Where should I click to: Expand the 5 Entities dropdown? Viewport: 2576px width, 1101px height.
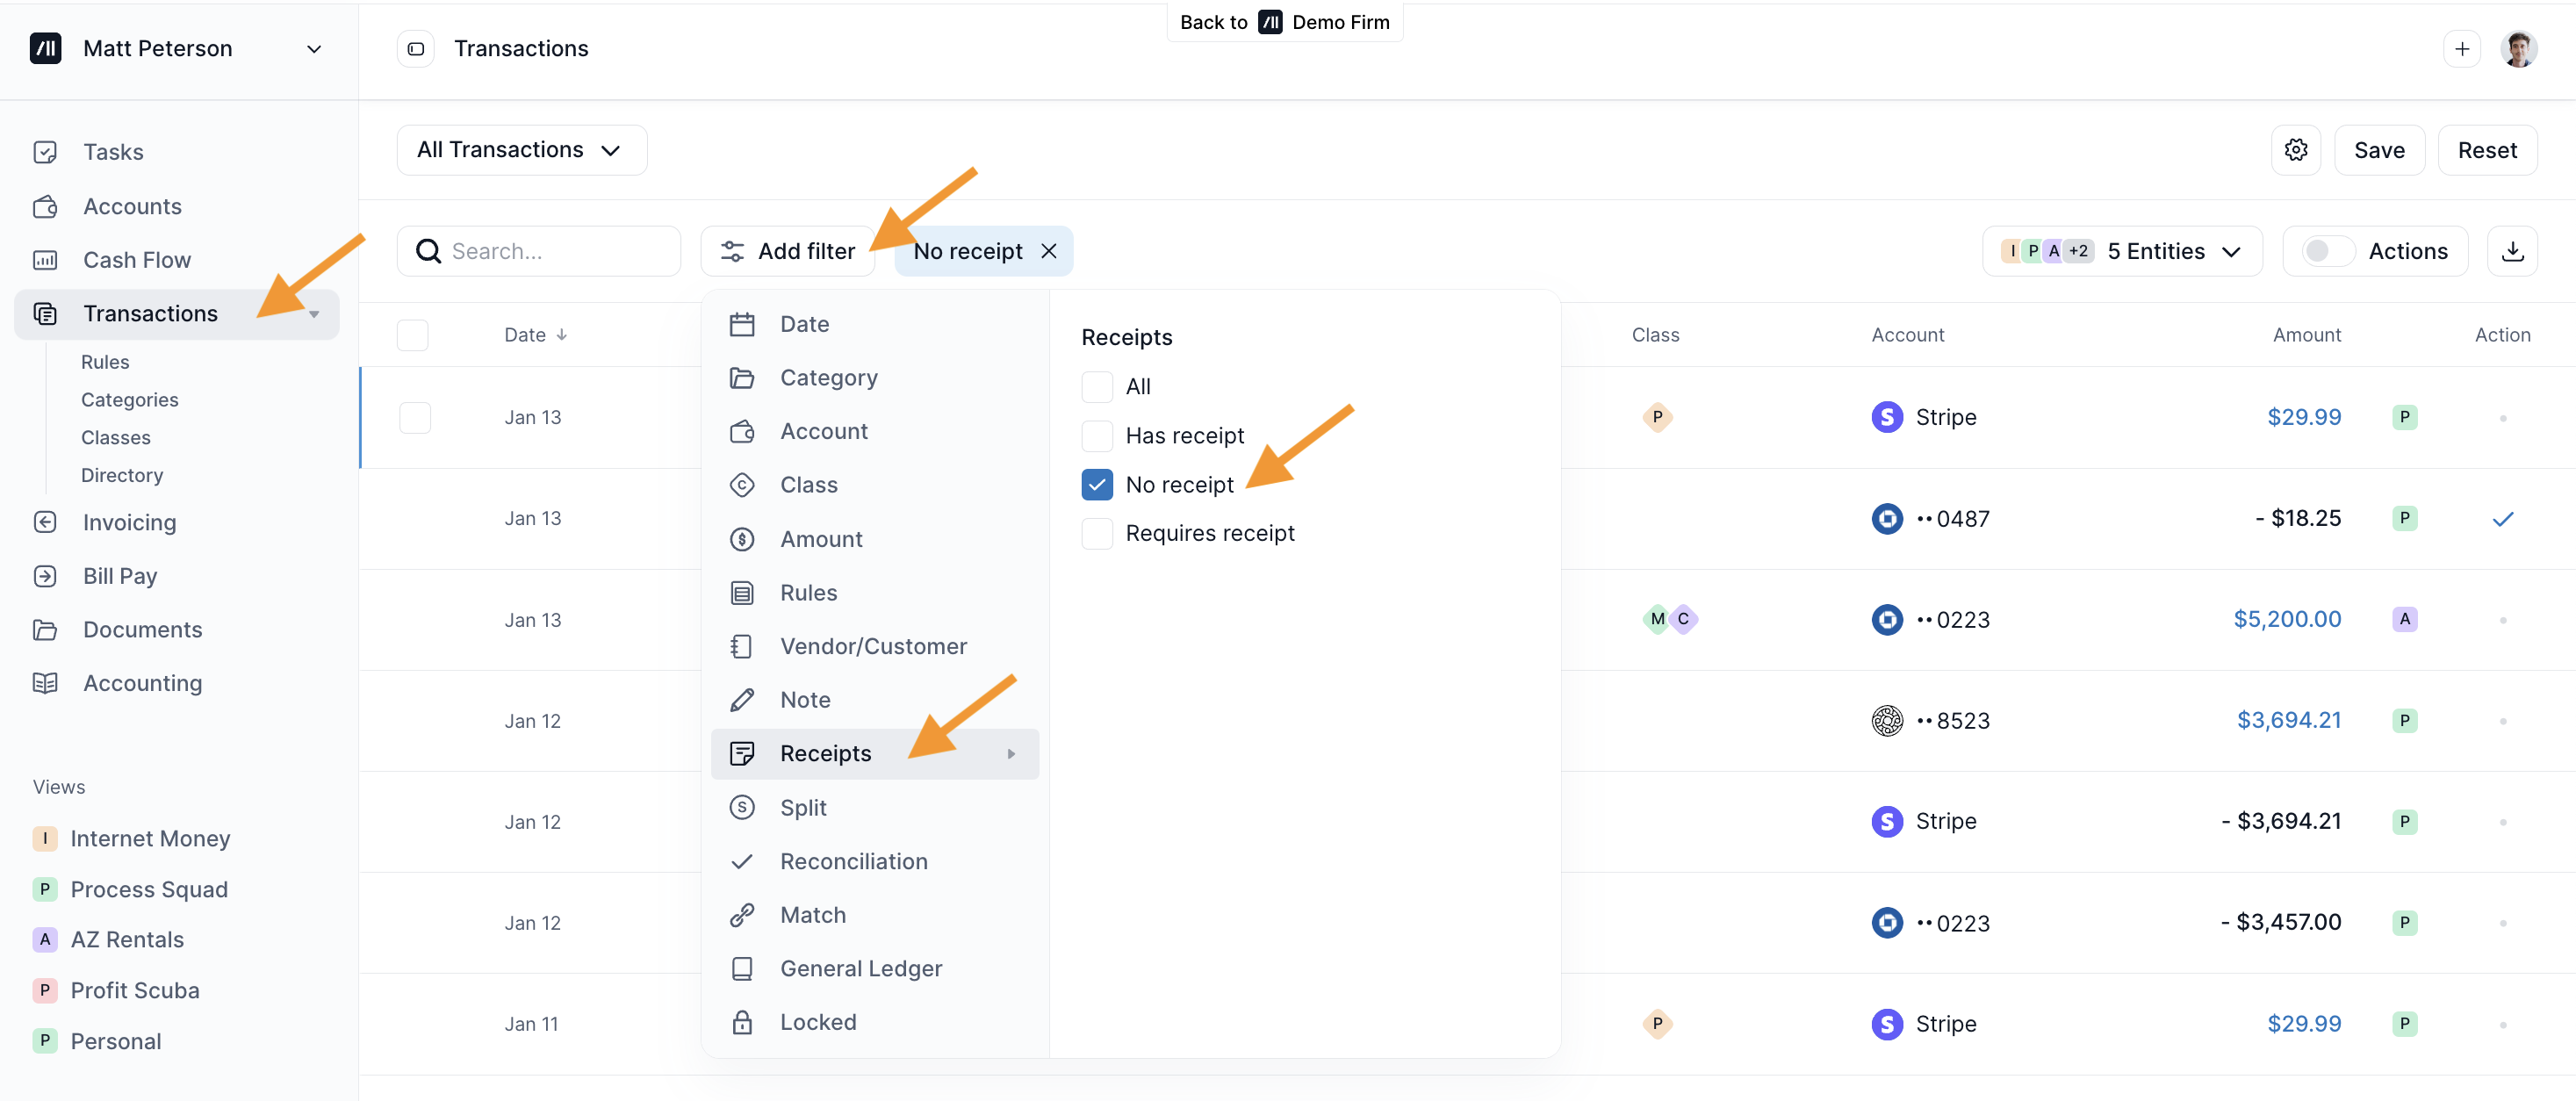2121,251
